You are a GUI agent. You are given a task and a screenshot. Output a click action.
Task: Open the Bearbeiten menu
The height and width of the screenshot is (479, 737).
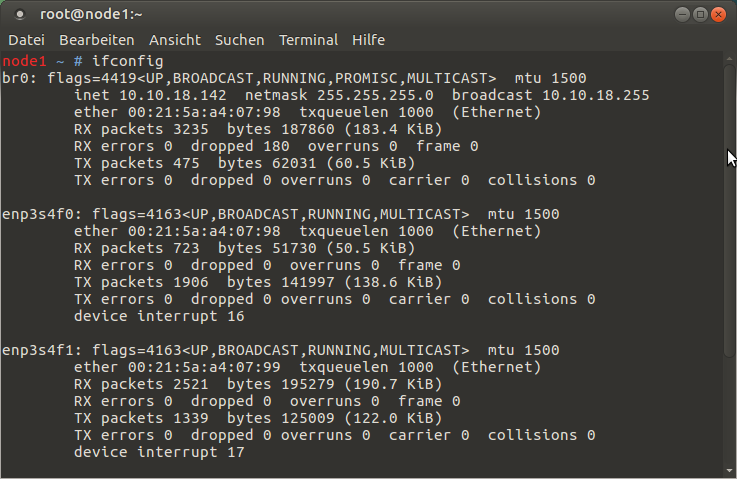point(96,40)
